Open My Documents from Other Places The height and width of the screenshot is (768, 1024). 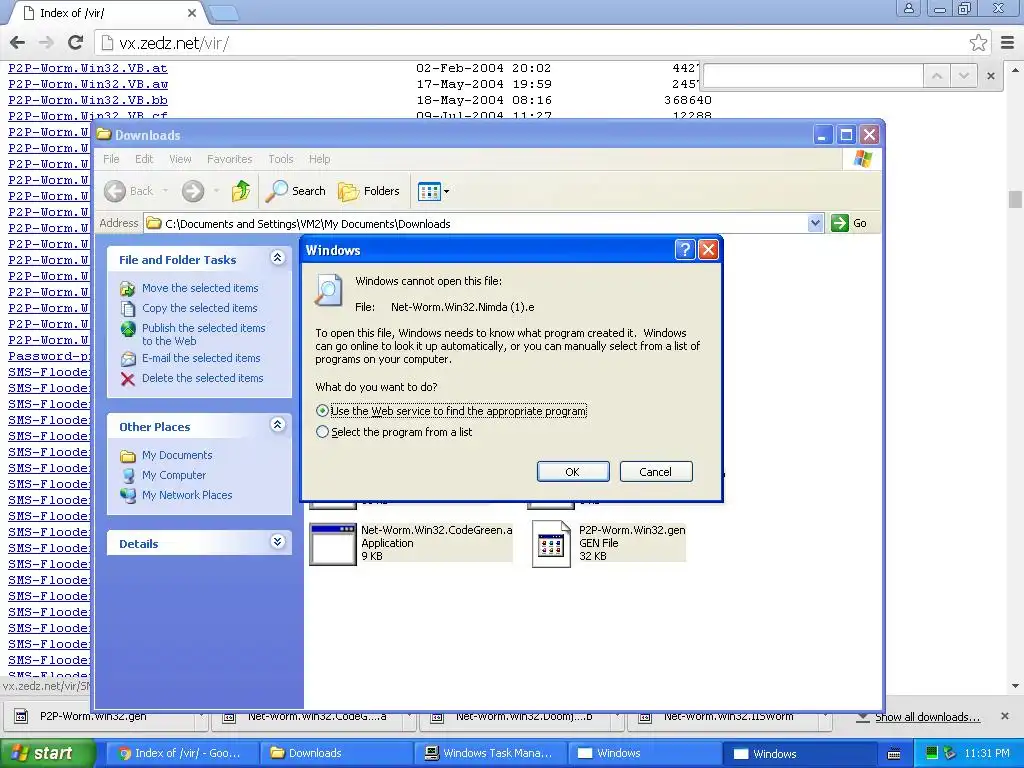point(177,455)
